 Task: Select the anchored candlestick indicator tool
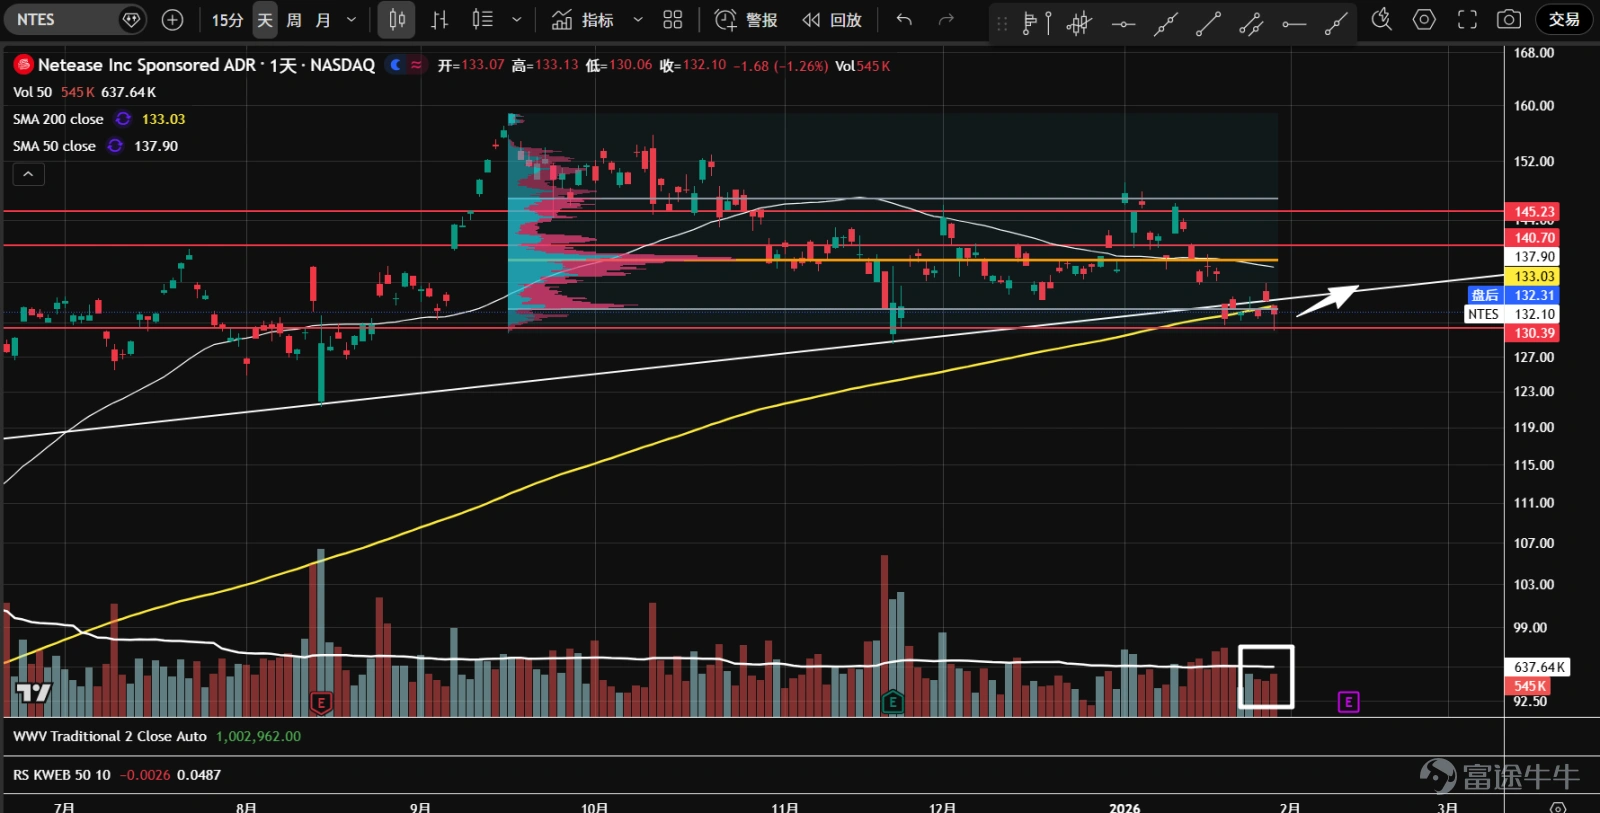1079,22
